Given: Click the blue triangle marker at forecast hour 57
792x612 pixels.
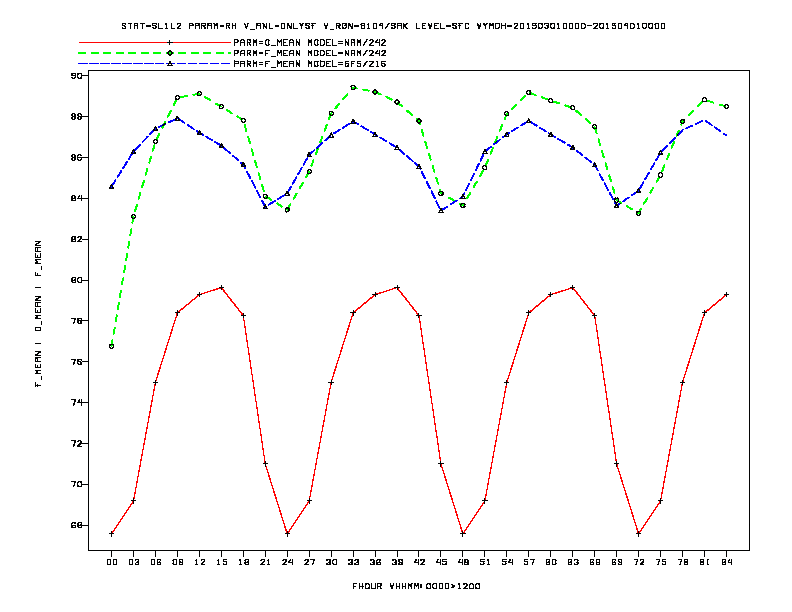Looking at the screenshot, I should [529, 121].
